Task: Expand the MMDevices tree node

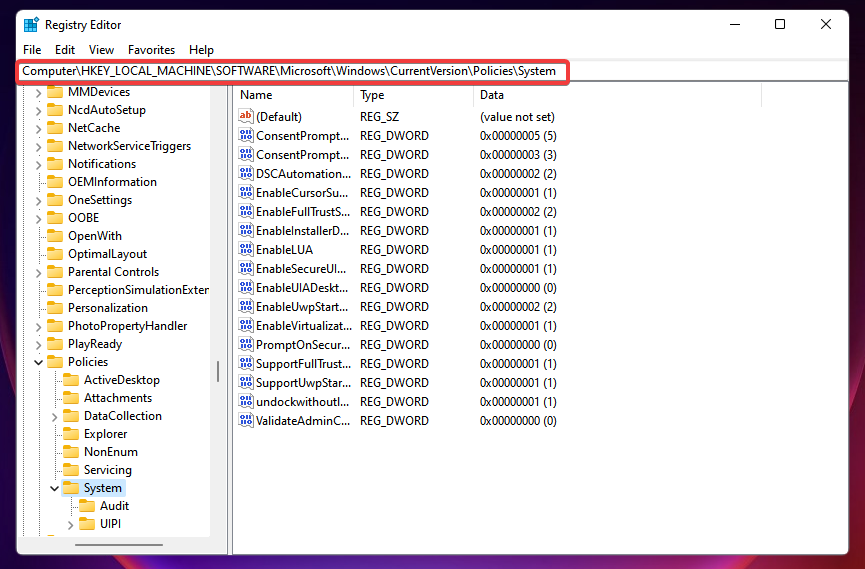Action: click(38, 93)
